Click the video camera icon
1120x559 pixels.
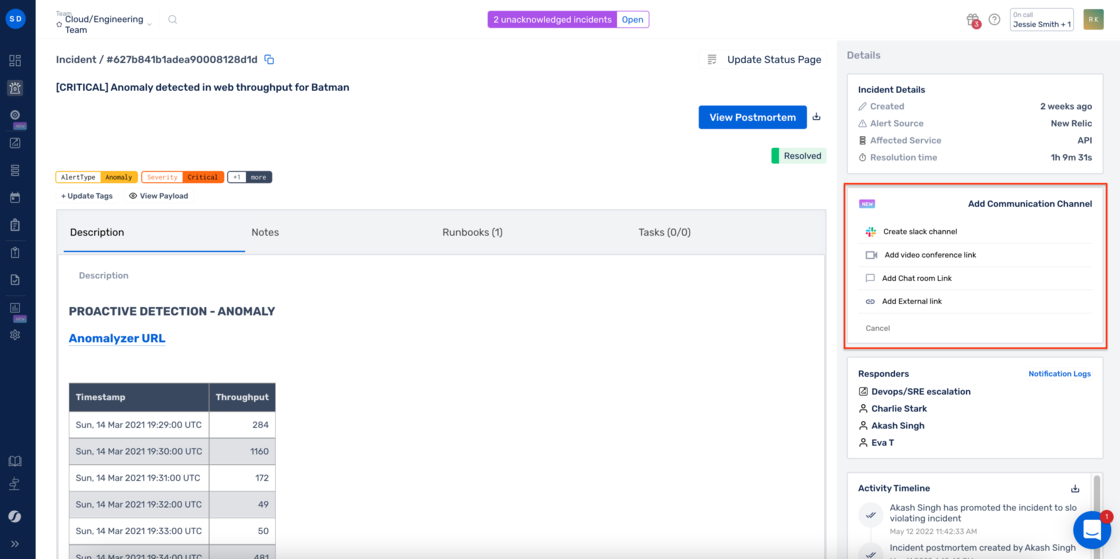(x=871, y=255)
